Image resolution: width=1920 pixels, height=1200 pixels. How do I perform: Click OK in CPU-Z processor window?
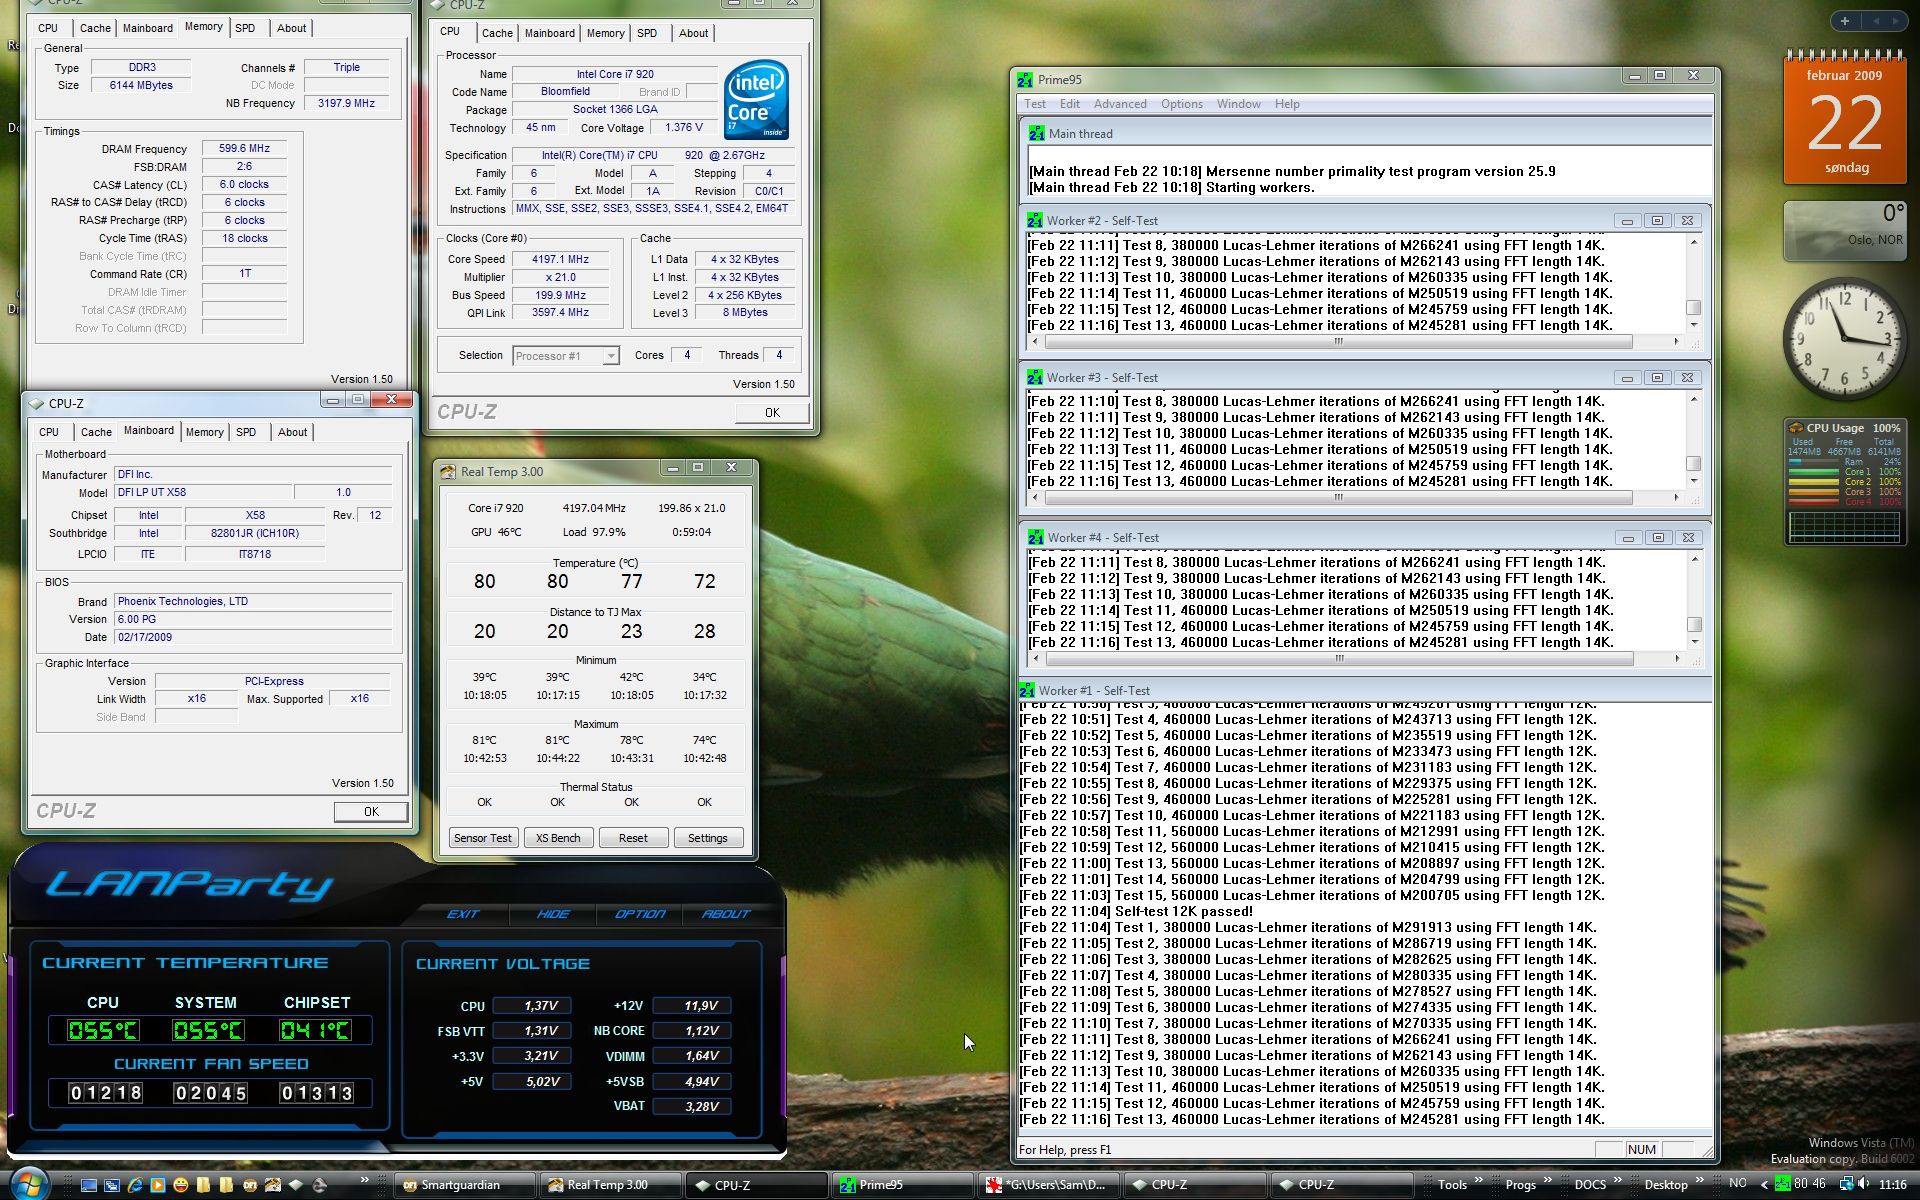click(x=772, y=412)
